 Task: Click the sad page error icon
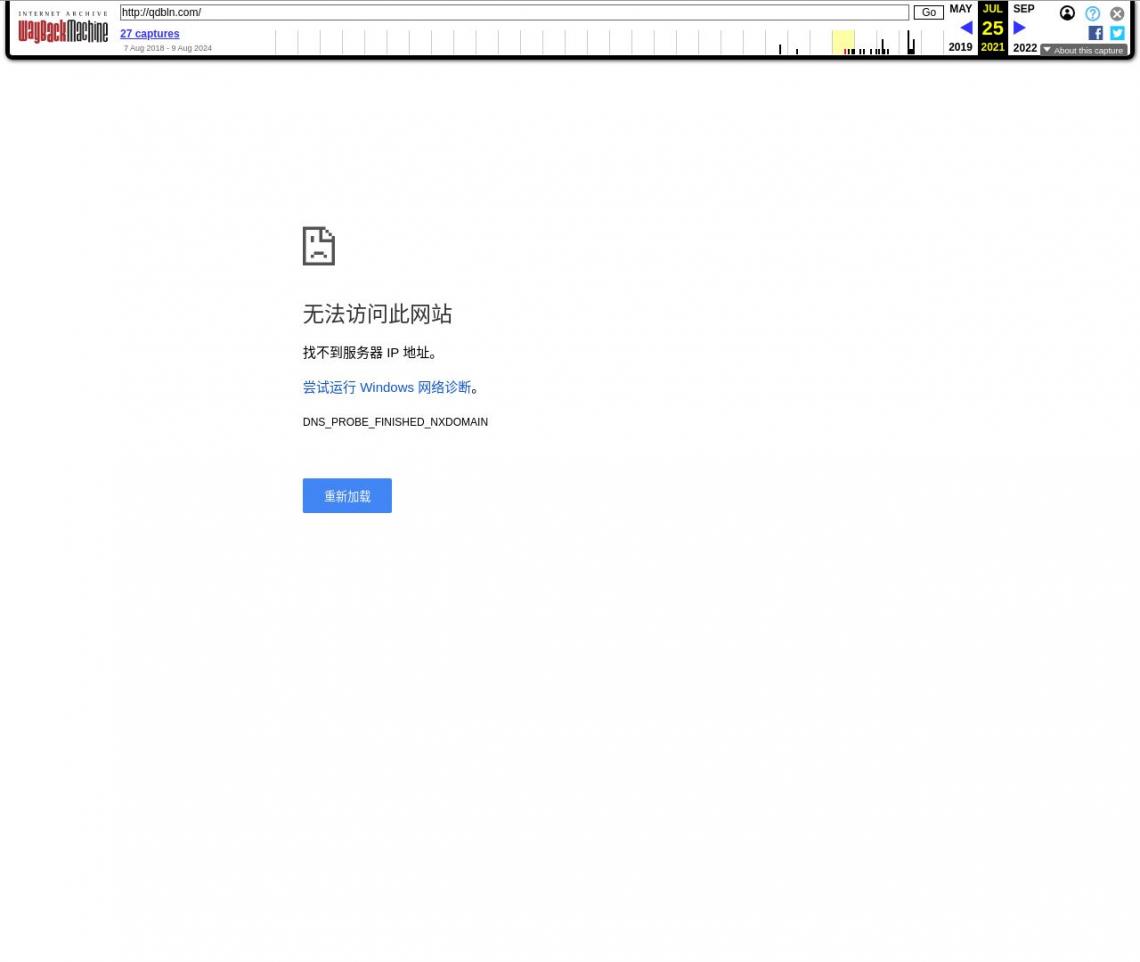318,246
